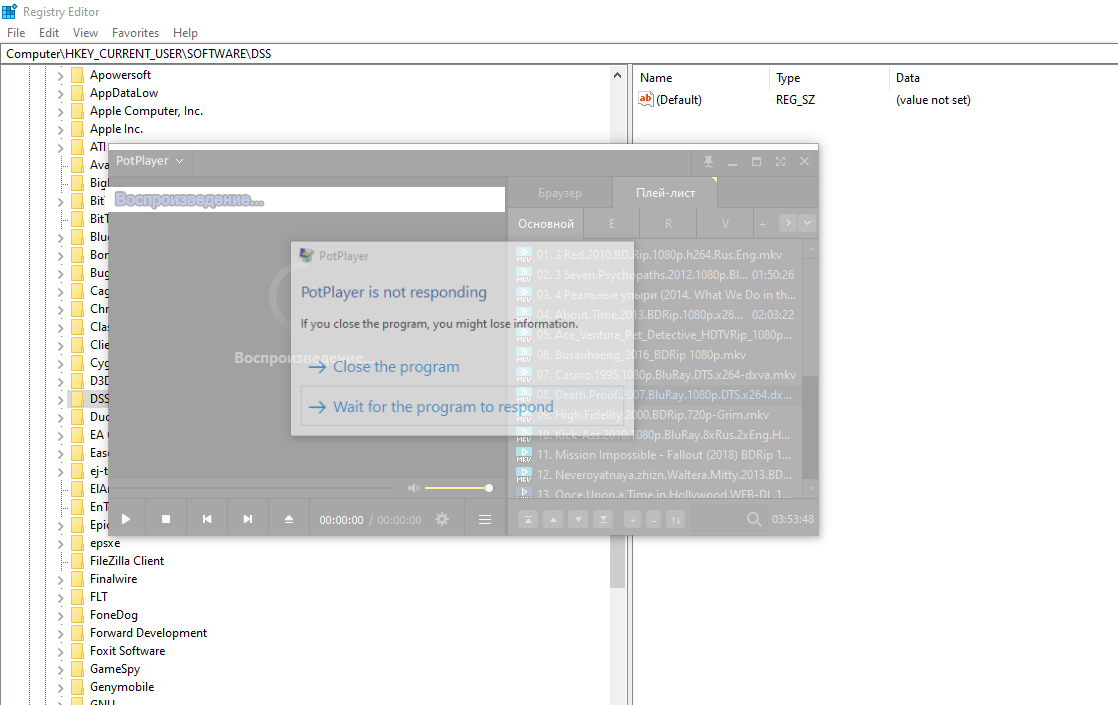Move selected playlist item down
Image resolution: width=1118 pixels, height=705 pixels.
coord(578,520)
